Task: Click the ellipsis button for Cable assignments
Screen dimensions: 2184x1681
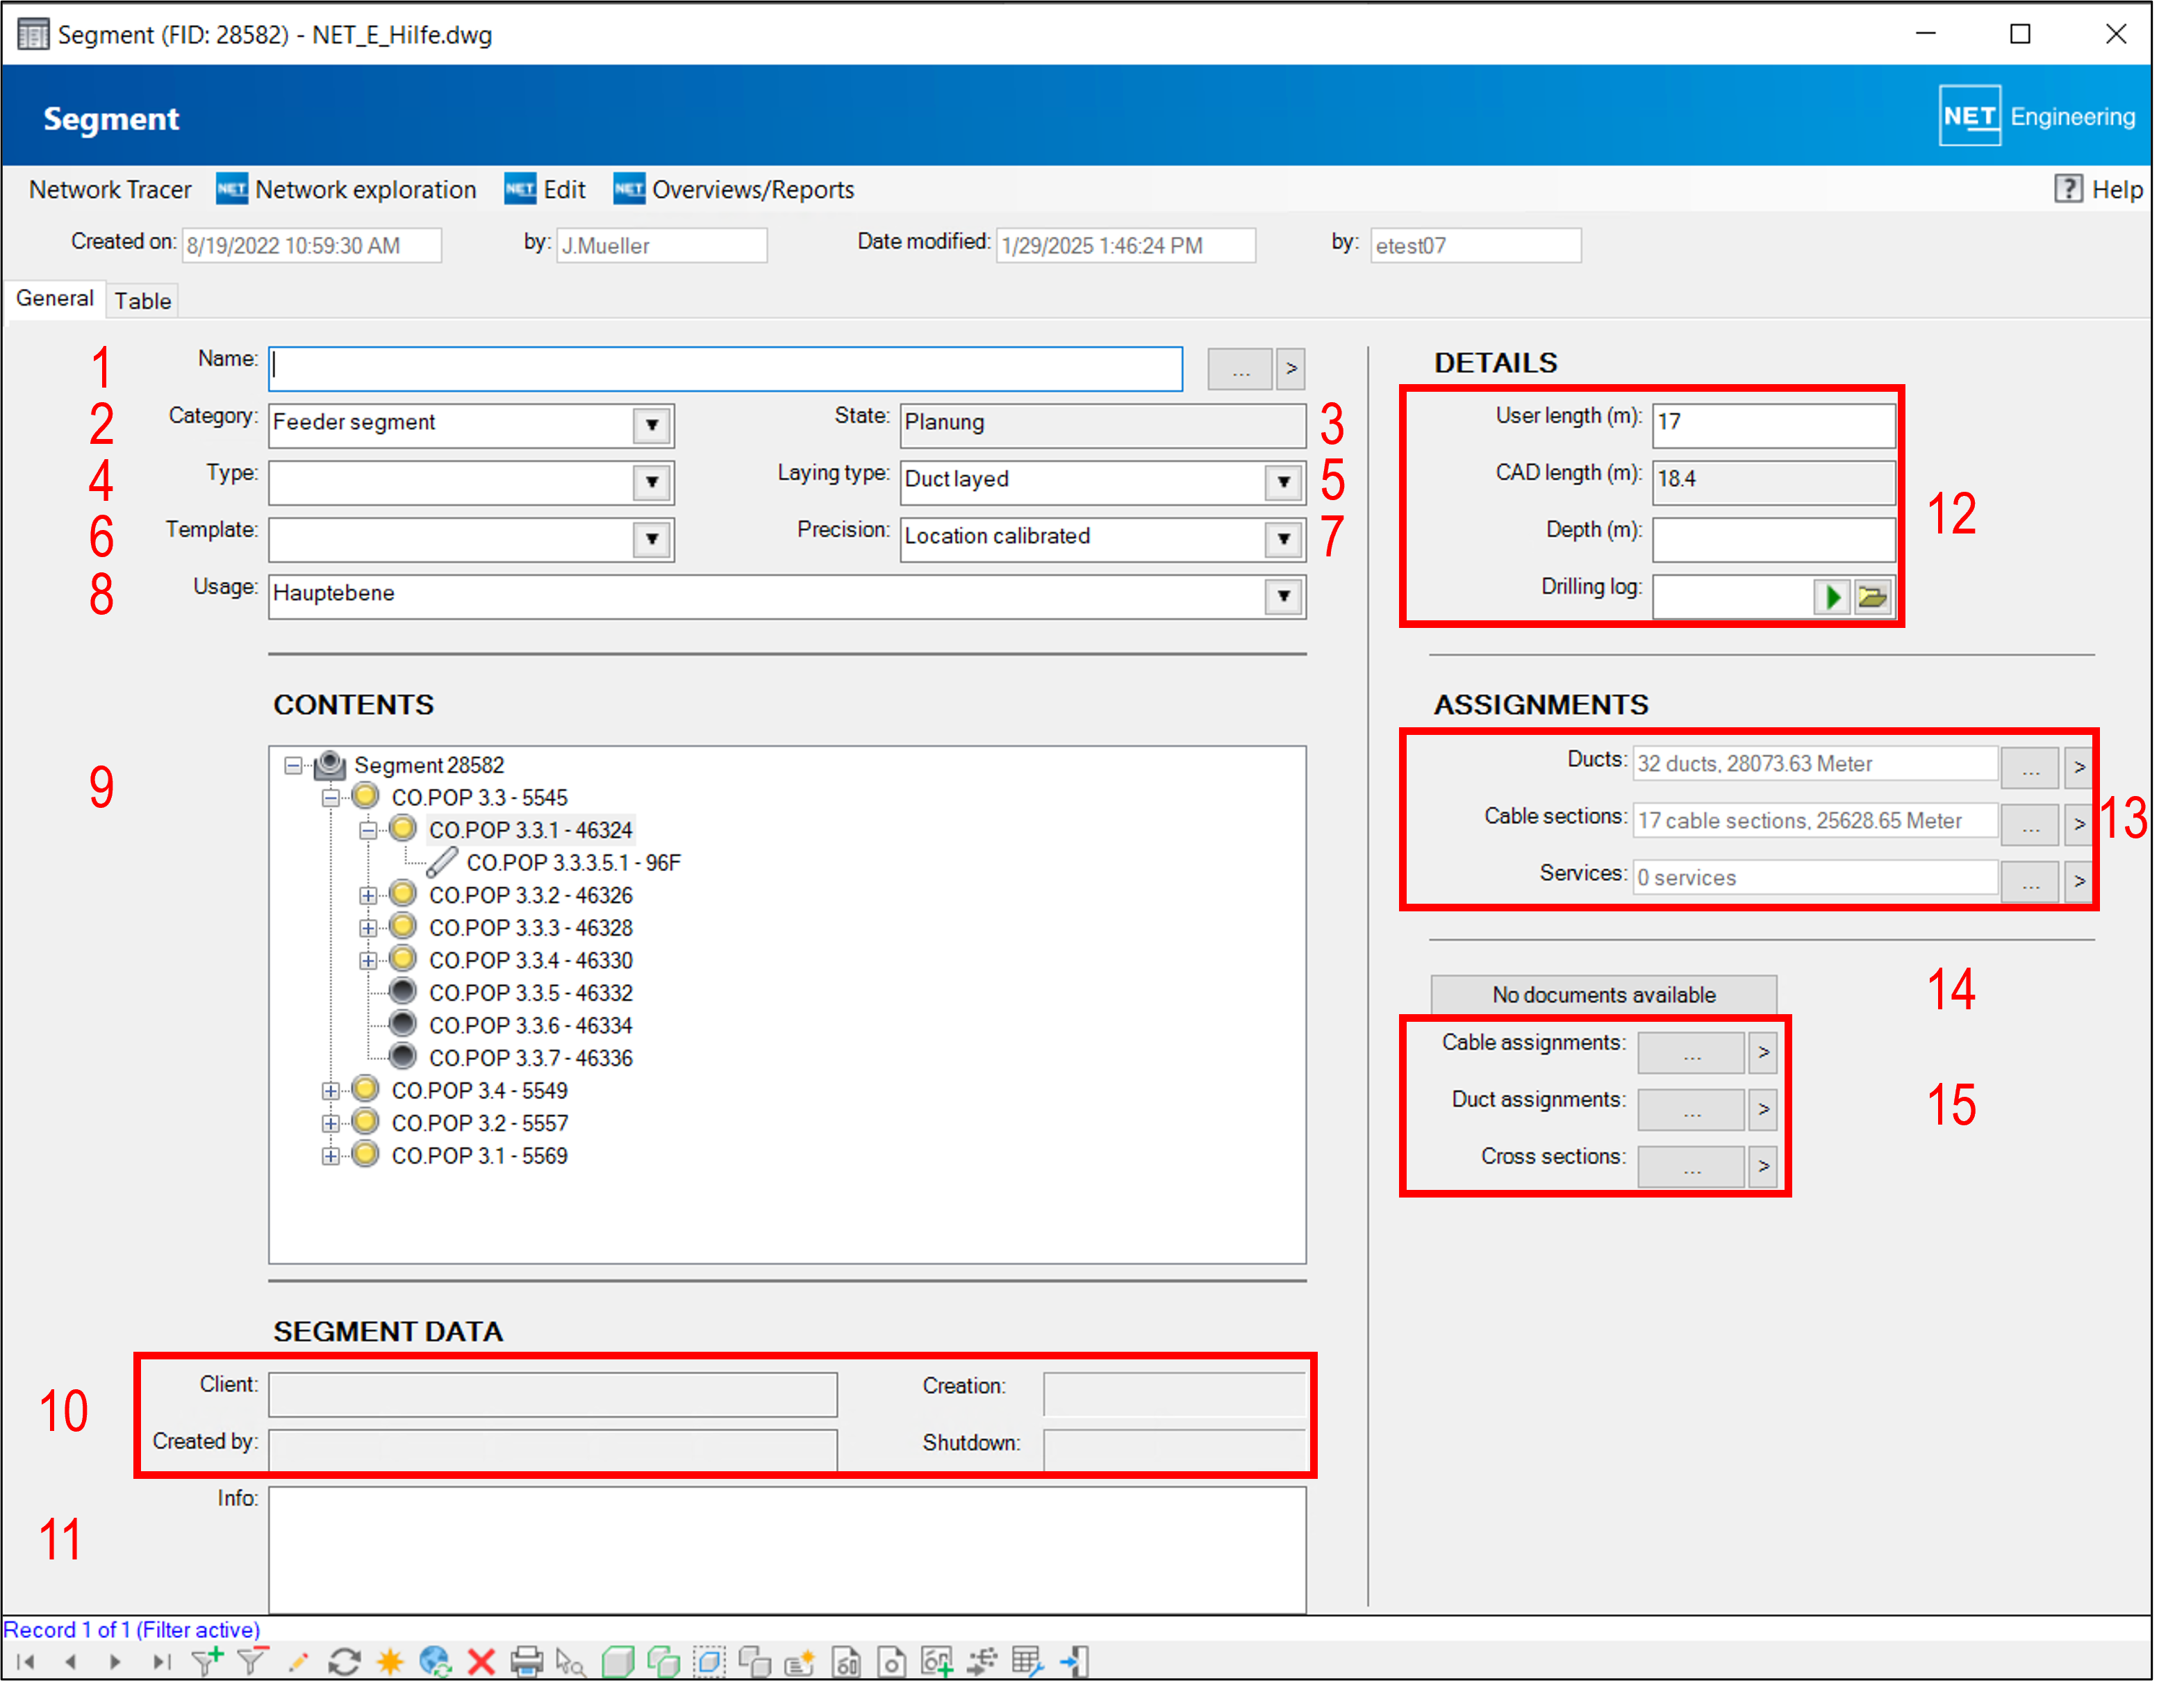Action: [1691, 1052]
